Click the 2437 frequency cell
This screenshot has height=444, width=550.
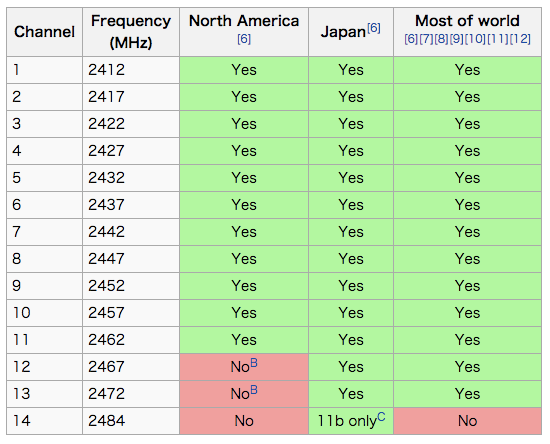point(131,205)
